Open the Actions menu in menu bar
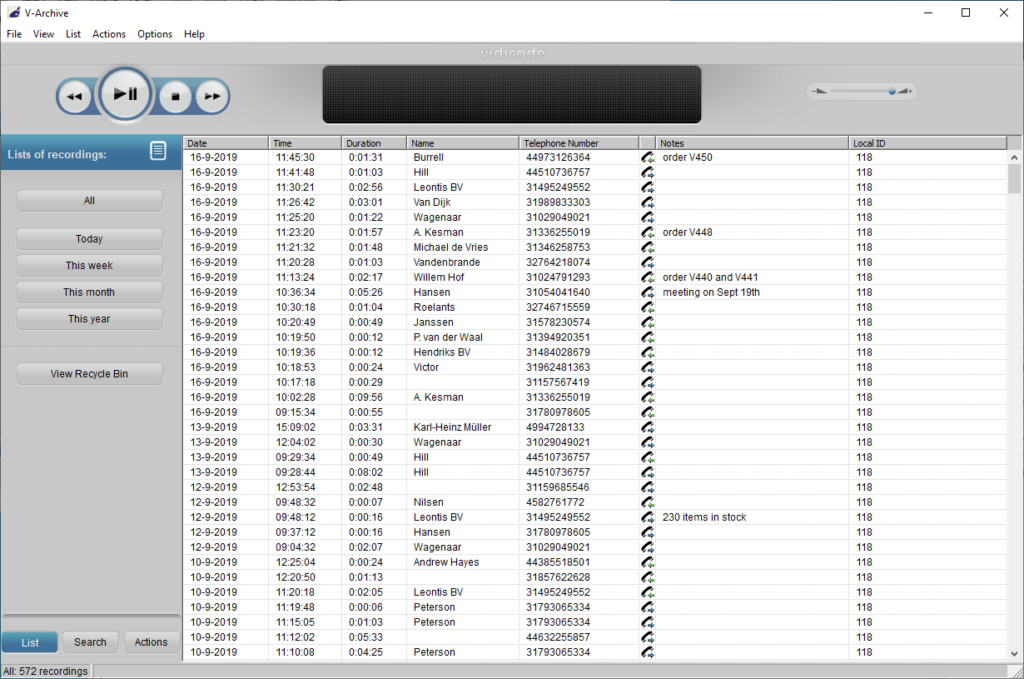The image size is (1024, 679). 109,34
